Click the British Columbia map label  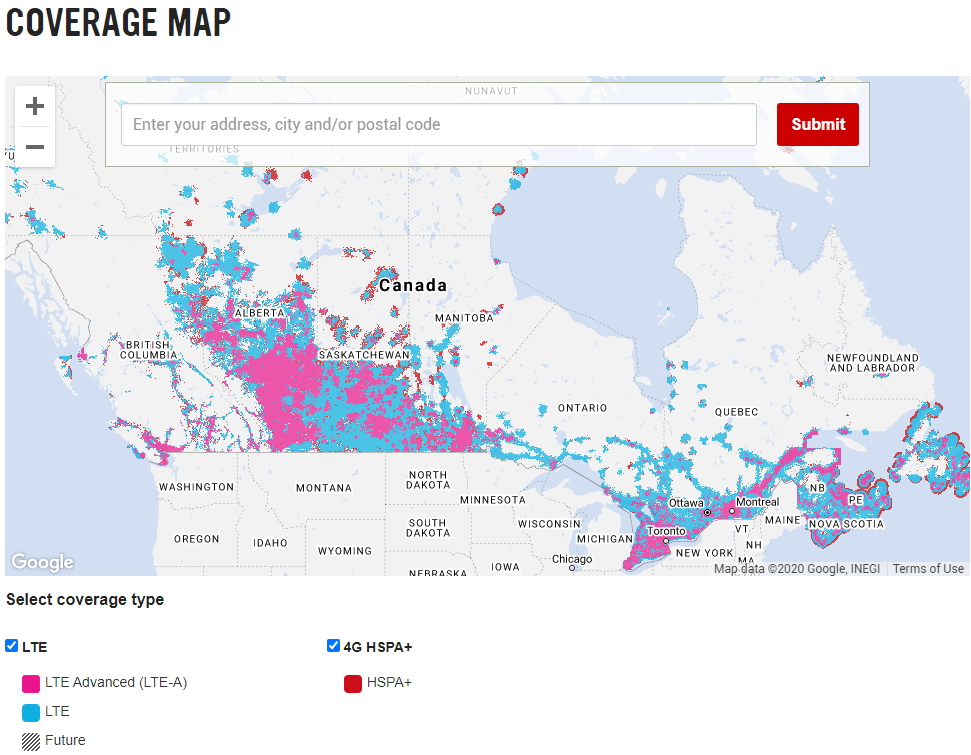[149, 349]
